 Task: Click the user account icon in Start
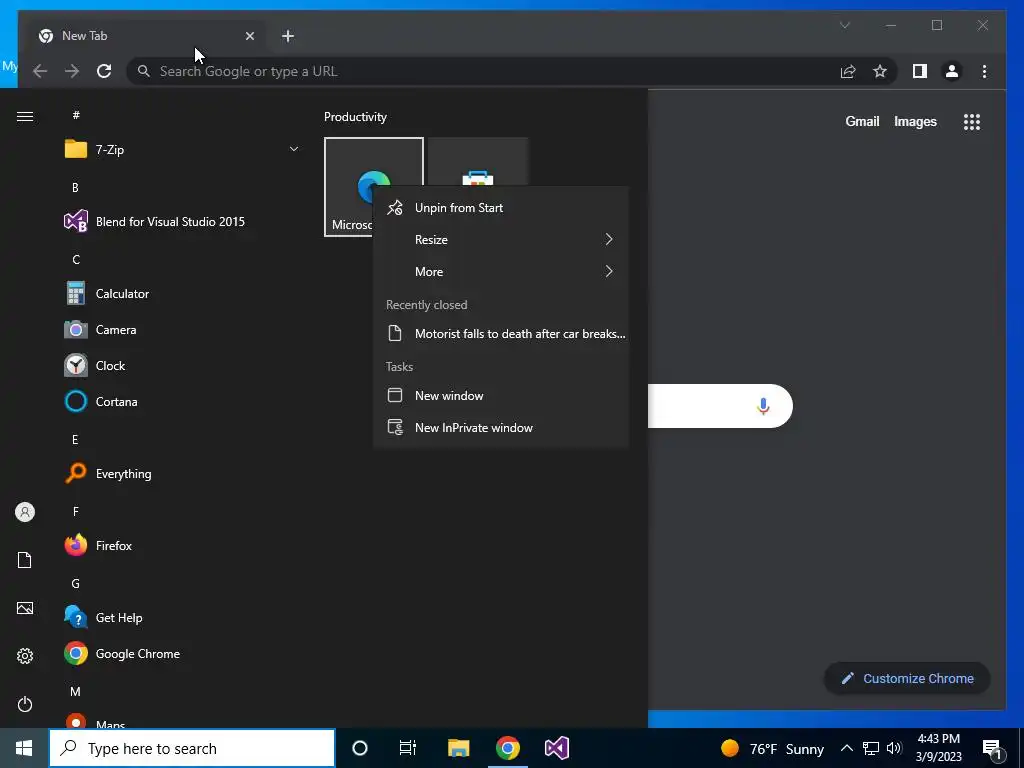25,512
